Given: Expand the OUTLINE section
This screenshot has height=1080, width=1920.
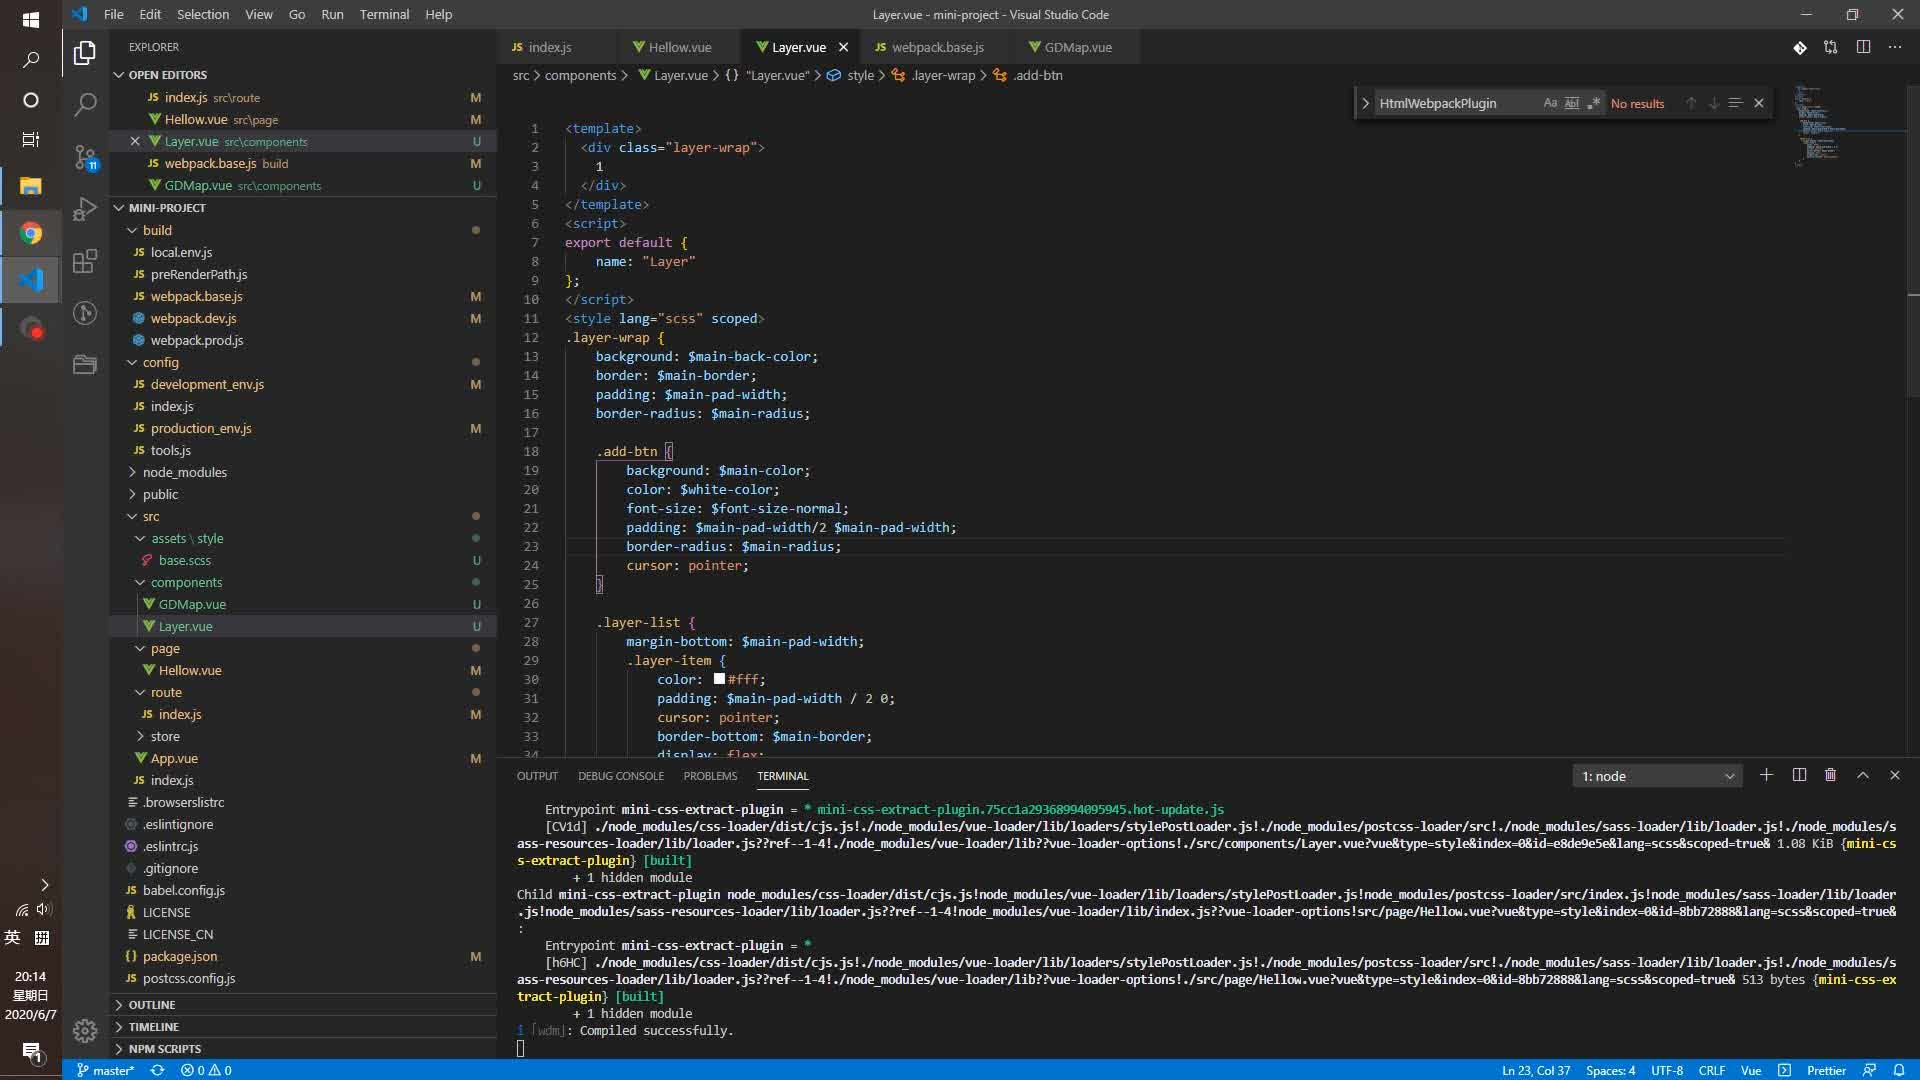Looking at the screenshot, I should pyautogui.click(x=152, y=1005).
